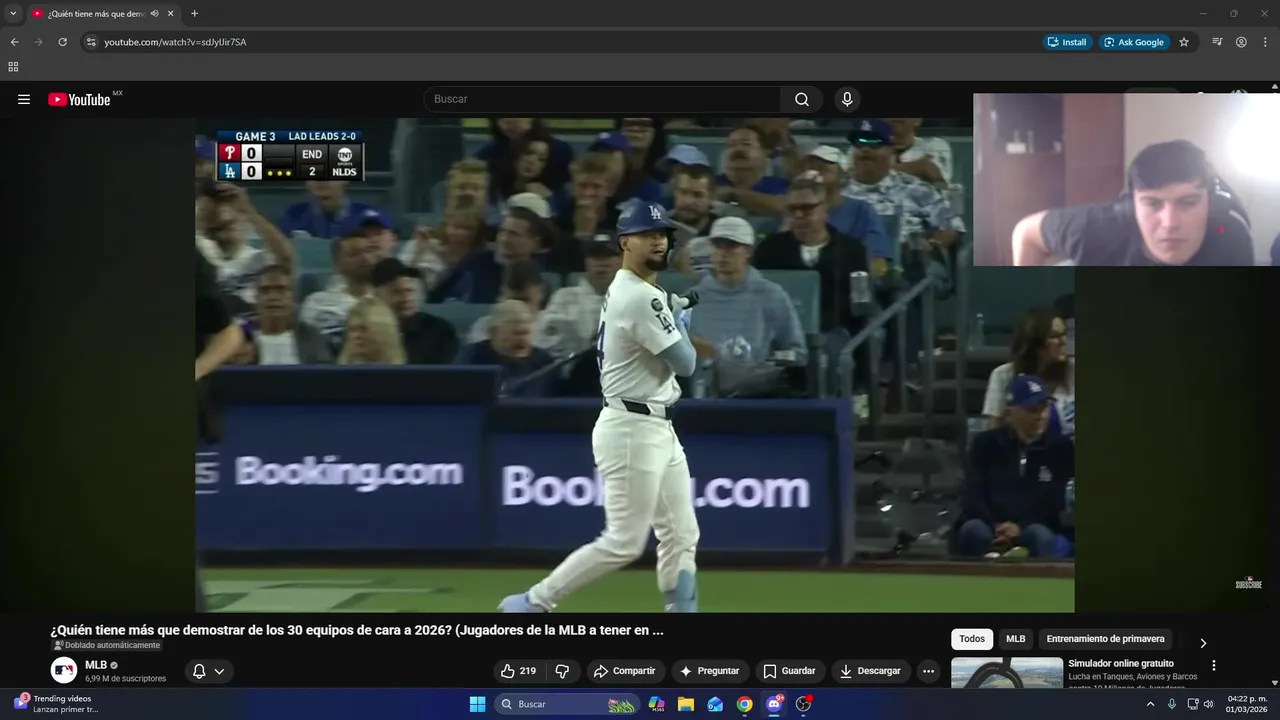Go forward in browser history
Image resolution: width=1280 pixels, height=720 pixels.
coord(38,42)
